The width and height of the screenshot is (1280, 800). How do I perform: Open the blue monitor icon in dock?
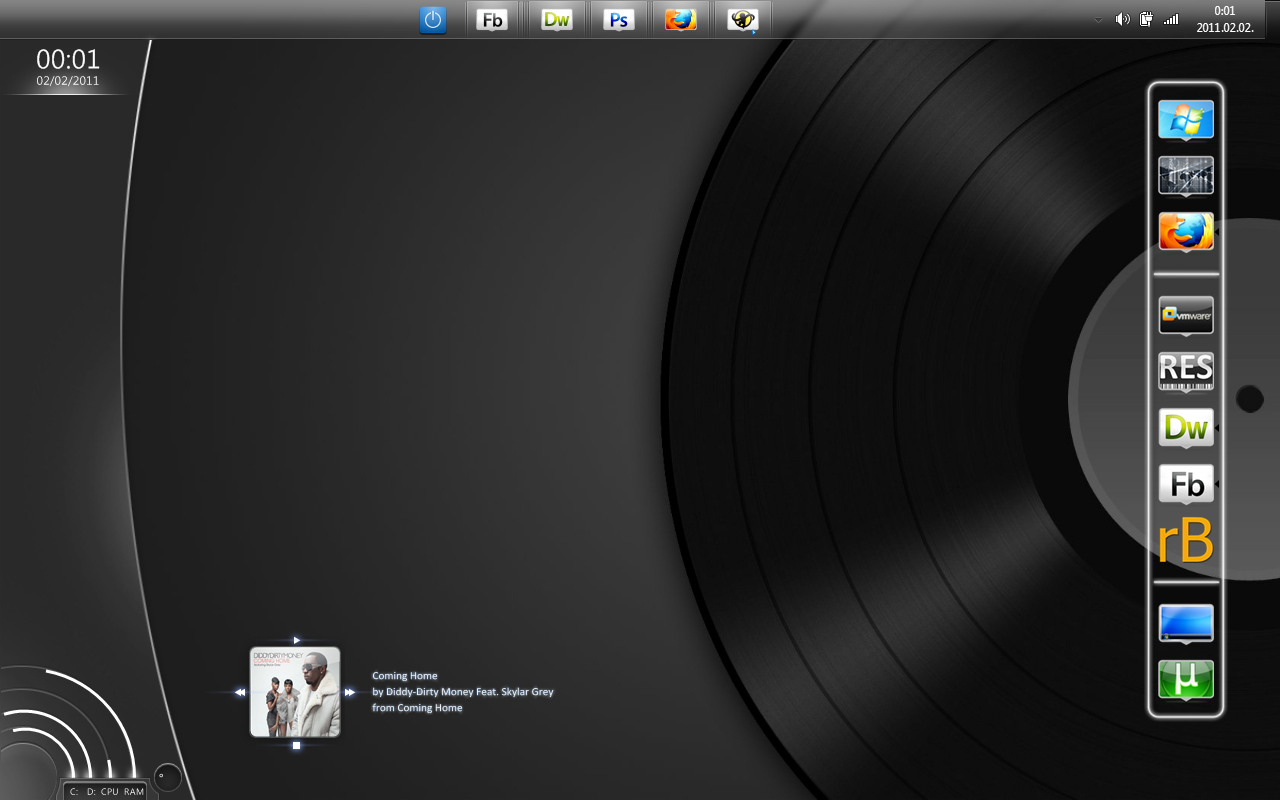1186,622
